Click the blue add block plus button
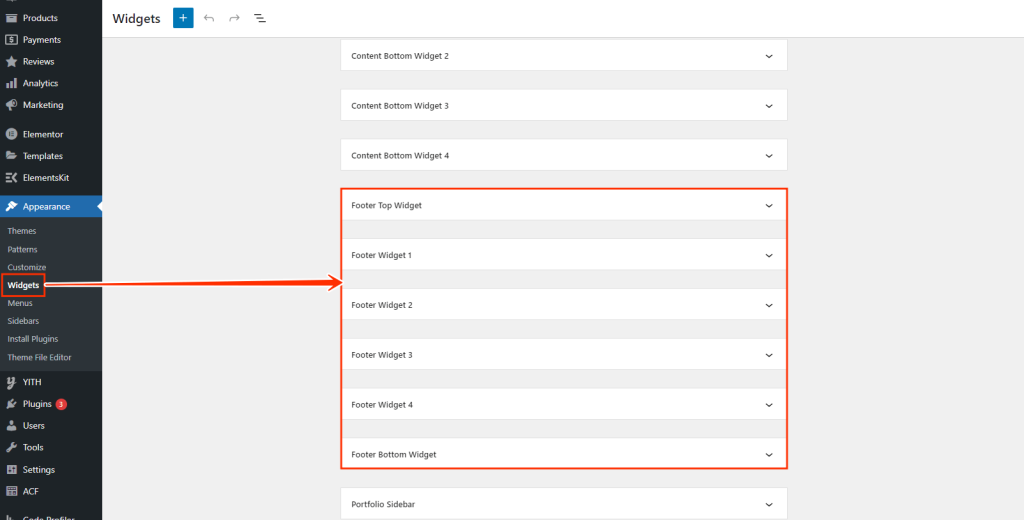The image size is (1024, 520). 183,18
